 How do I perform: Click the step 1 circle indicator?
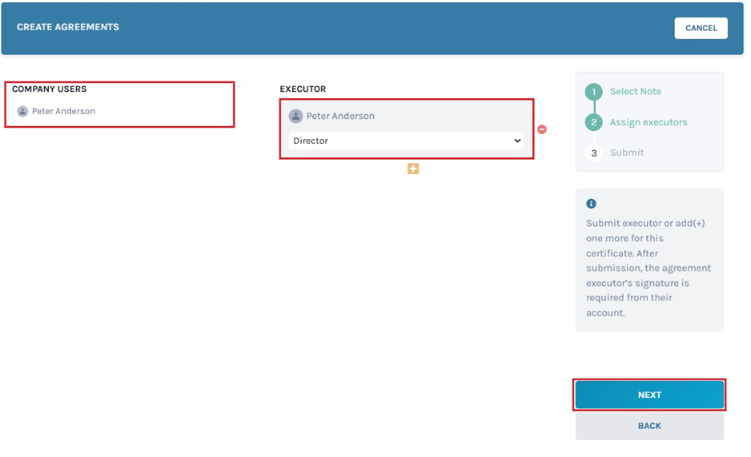tap(593, 91)
